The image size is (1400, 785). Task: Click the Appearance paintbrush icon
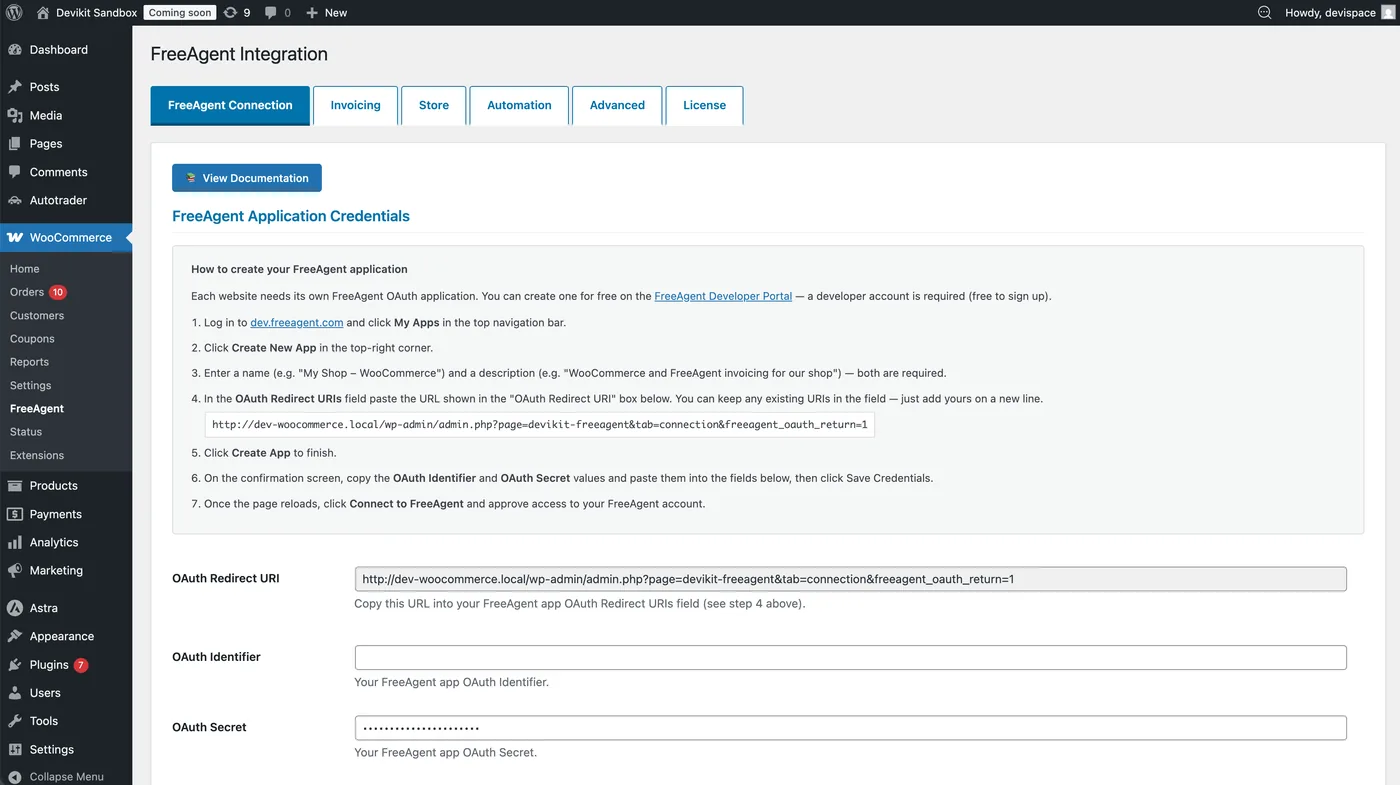[x=15, y=636]
